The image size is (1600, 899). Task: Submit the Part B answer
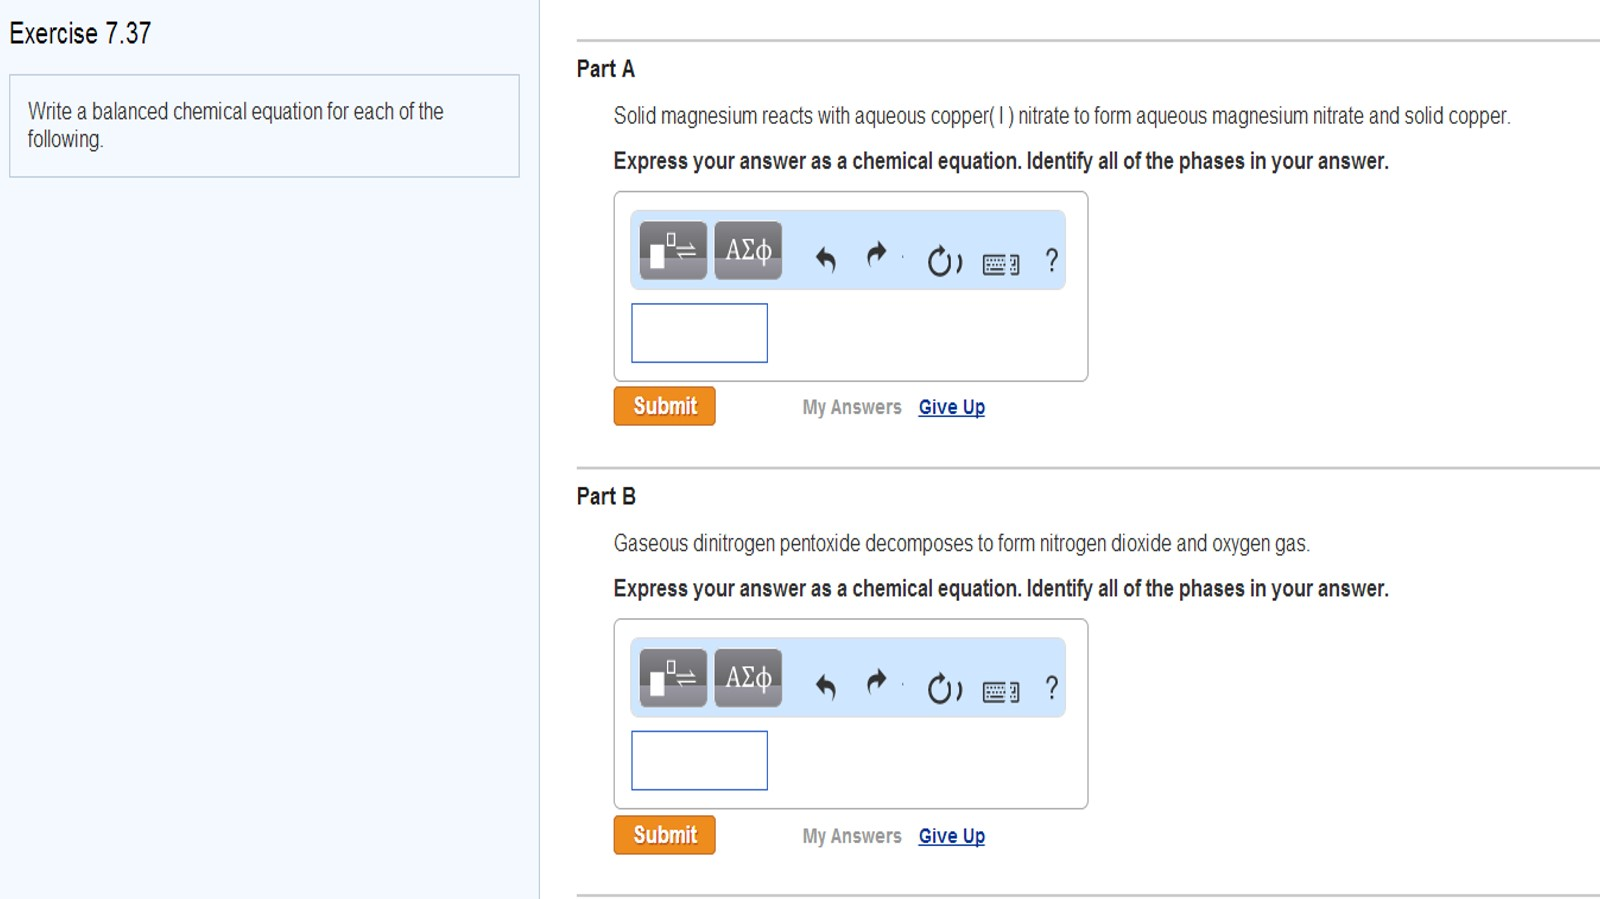coord(663,835)
